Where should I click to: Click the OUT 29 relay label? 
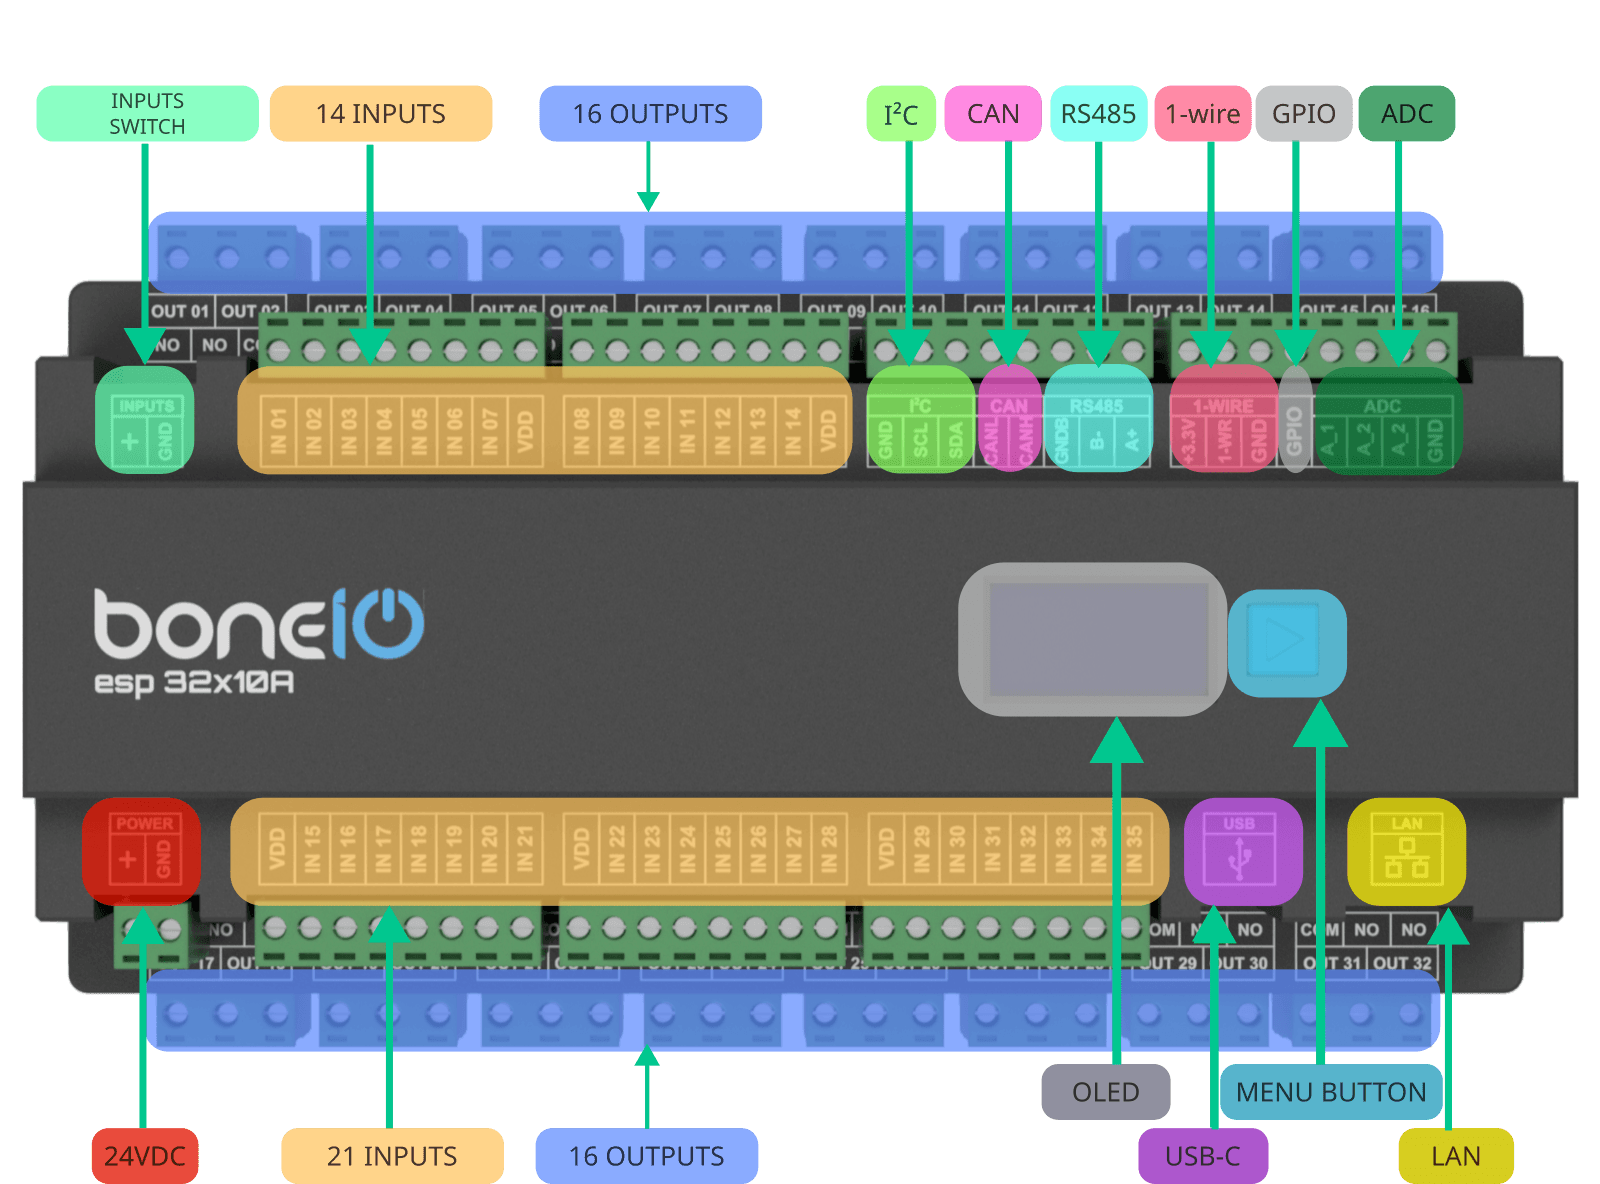pyautogui.click(x=1168, y=963)
